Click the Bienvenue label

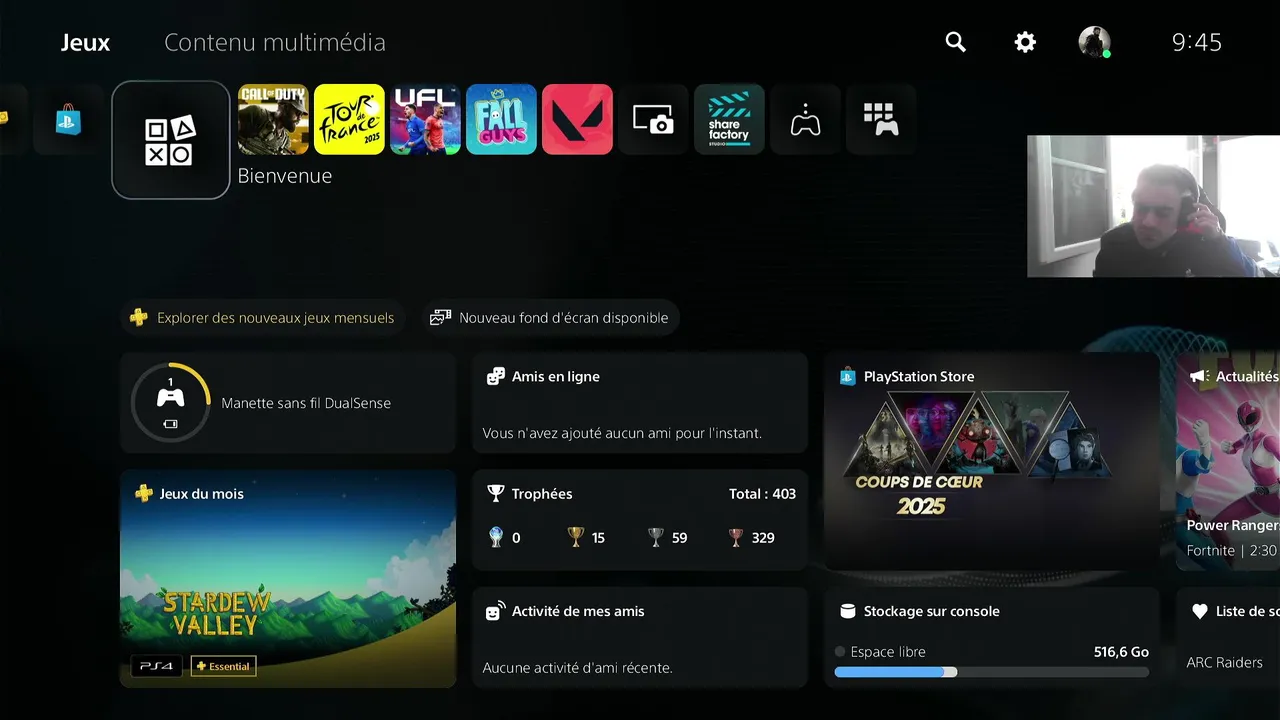pos(285,176)
